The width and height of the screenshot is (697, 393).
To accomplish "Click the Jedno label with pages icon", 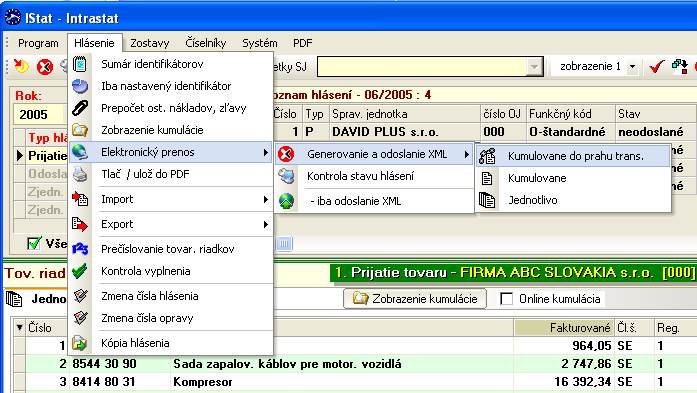I will click(36, 299).
